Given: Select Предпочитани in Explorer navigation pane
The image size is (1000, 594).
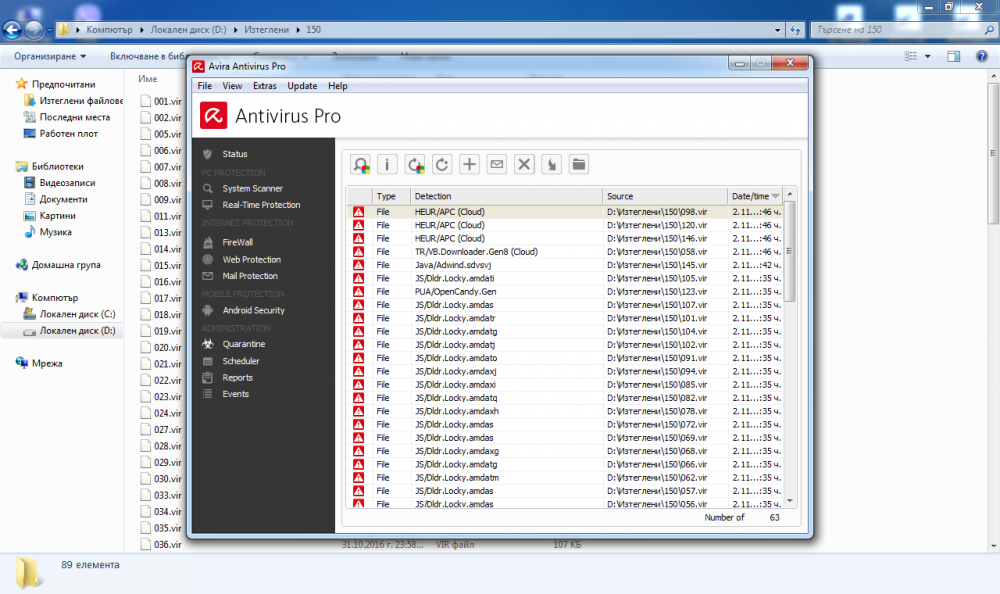Looking at the screenshot, I should tap(63, 84).
